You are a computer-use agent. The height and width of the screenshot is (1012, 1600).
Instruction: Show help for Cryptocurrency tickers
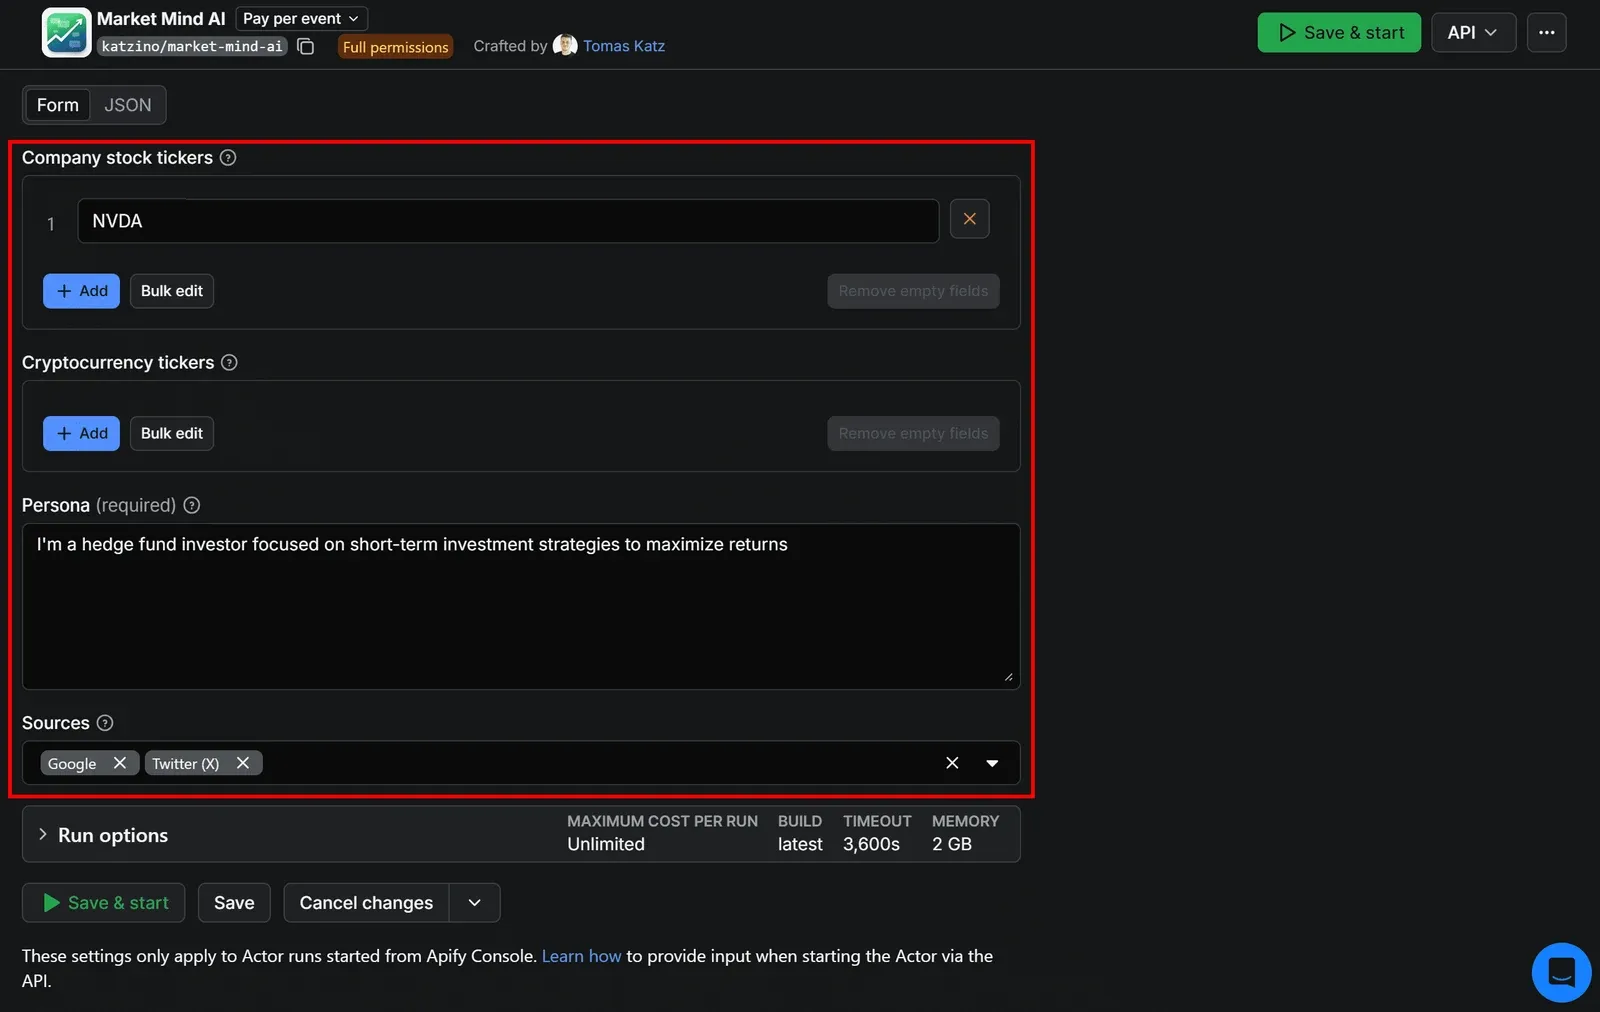point(229,363)
